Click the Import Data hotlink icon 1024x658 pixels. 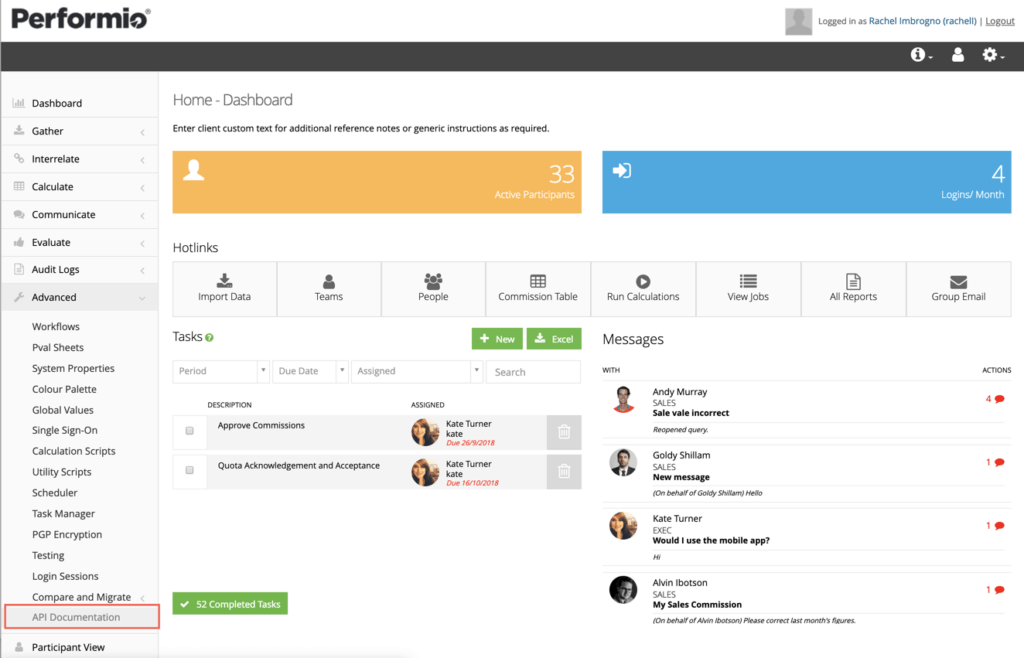point(224,281)
